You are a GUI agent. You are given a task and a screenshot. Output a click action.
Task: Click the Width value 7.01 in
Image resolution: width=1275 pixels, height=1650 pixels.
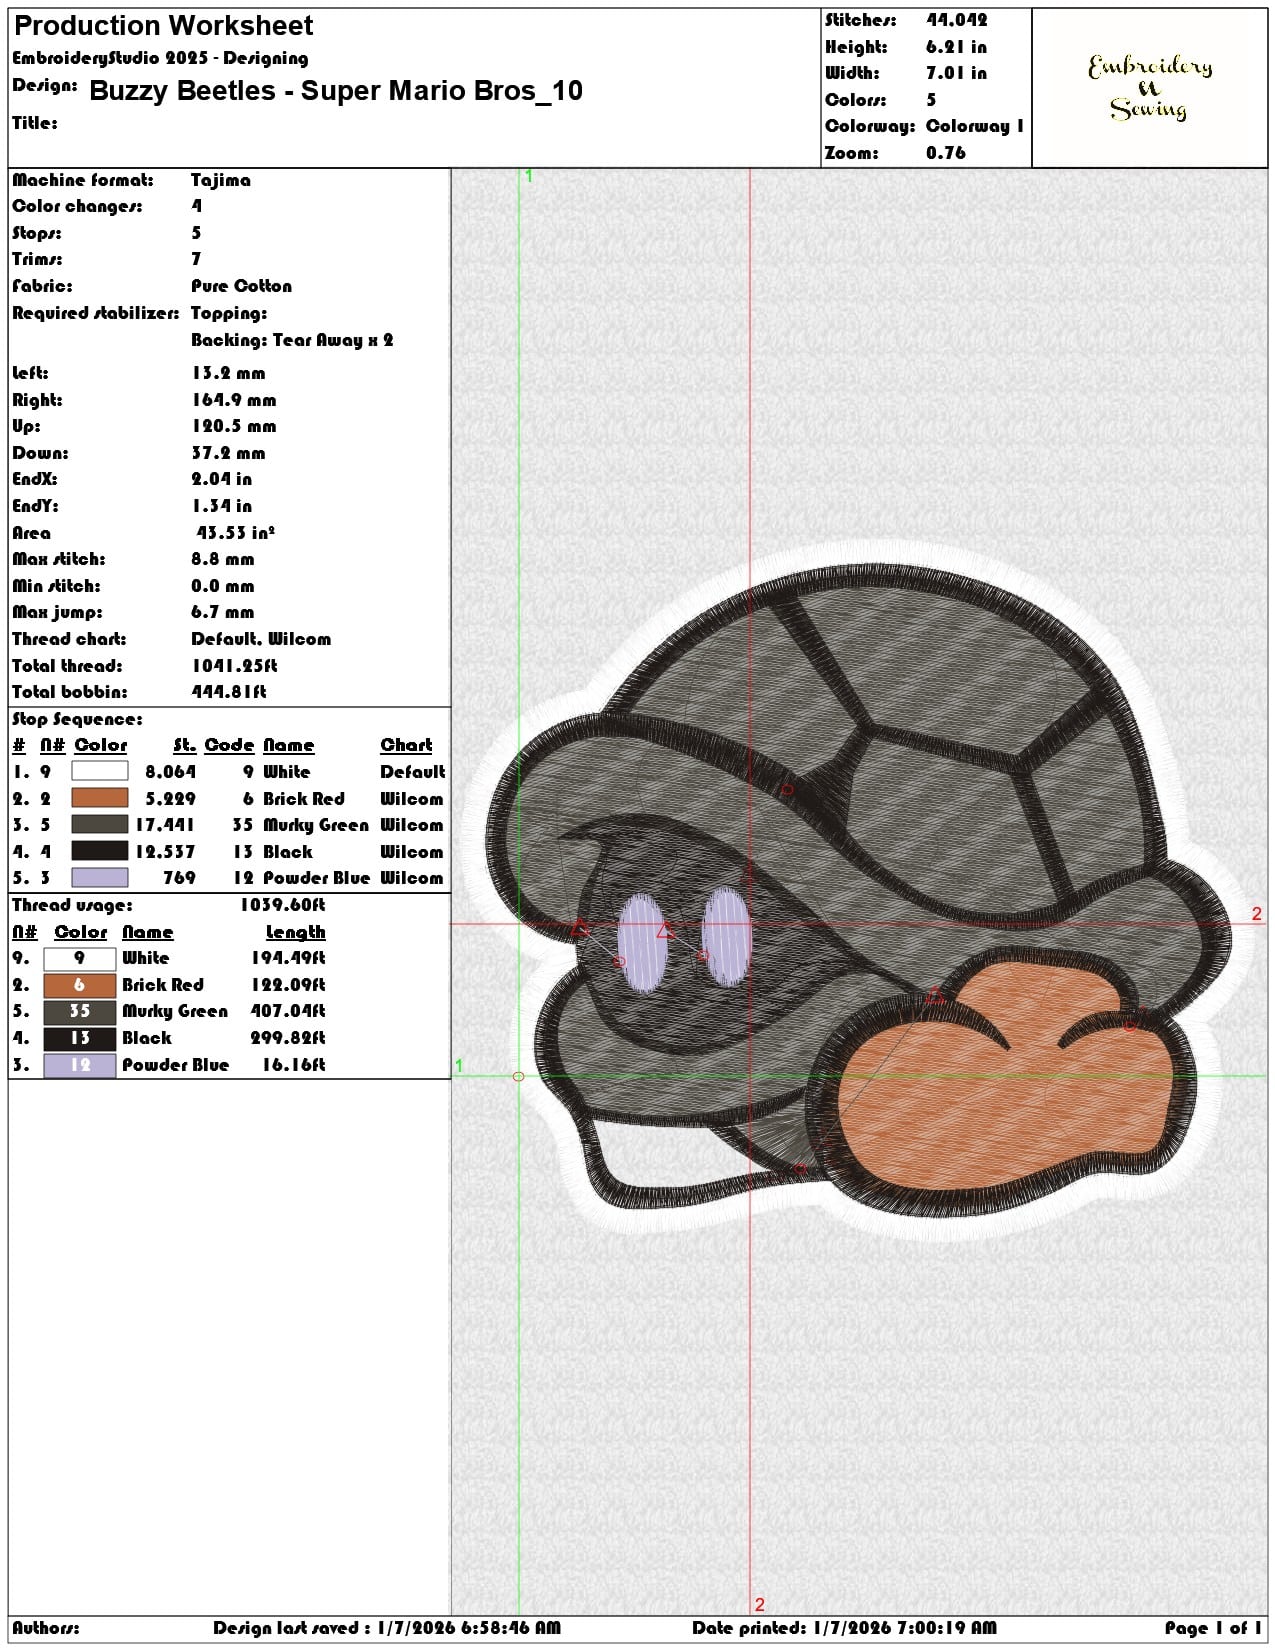coord(956,73)
